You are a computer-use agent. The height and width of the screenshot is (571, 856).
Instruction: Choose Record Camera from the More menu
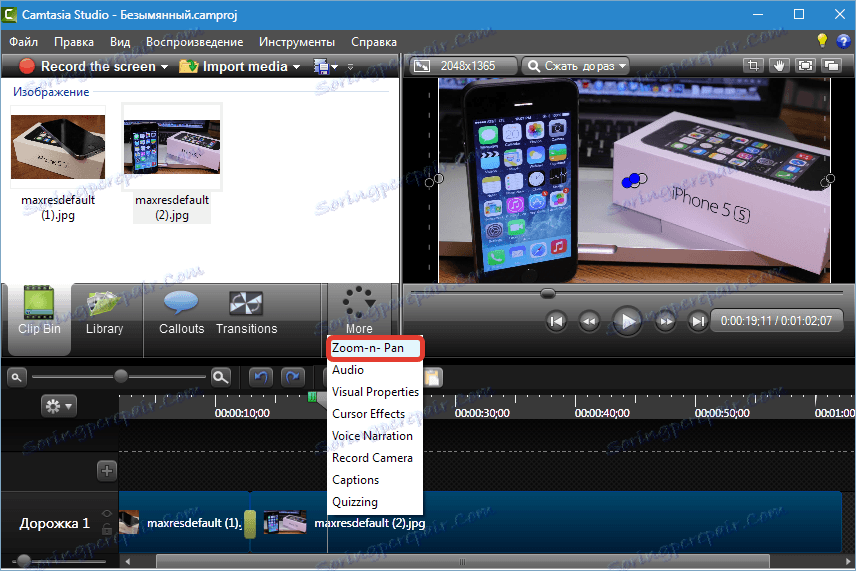click(374, 458)
